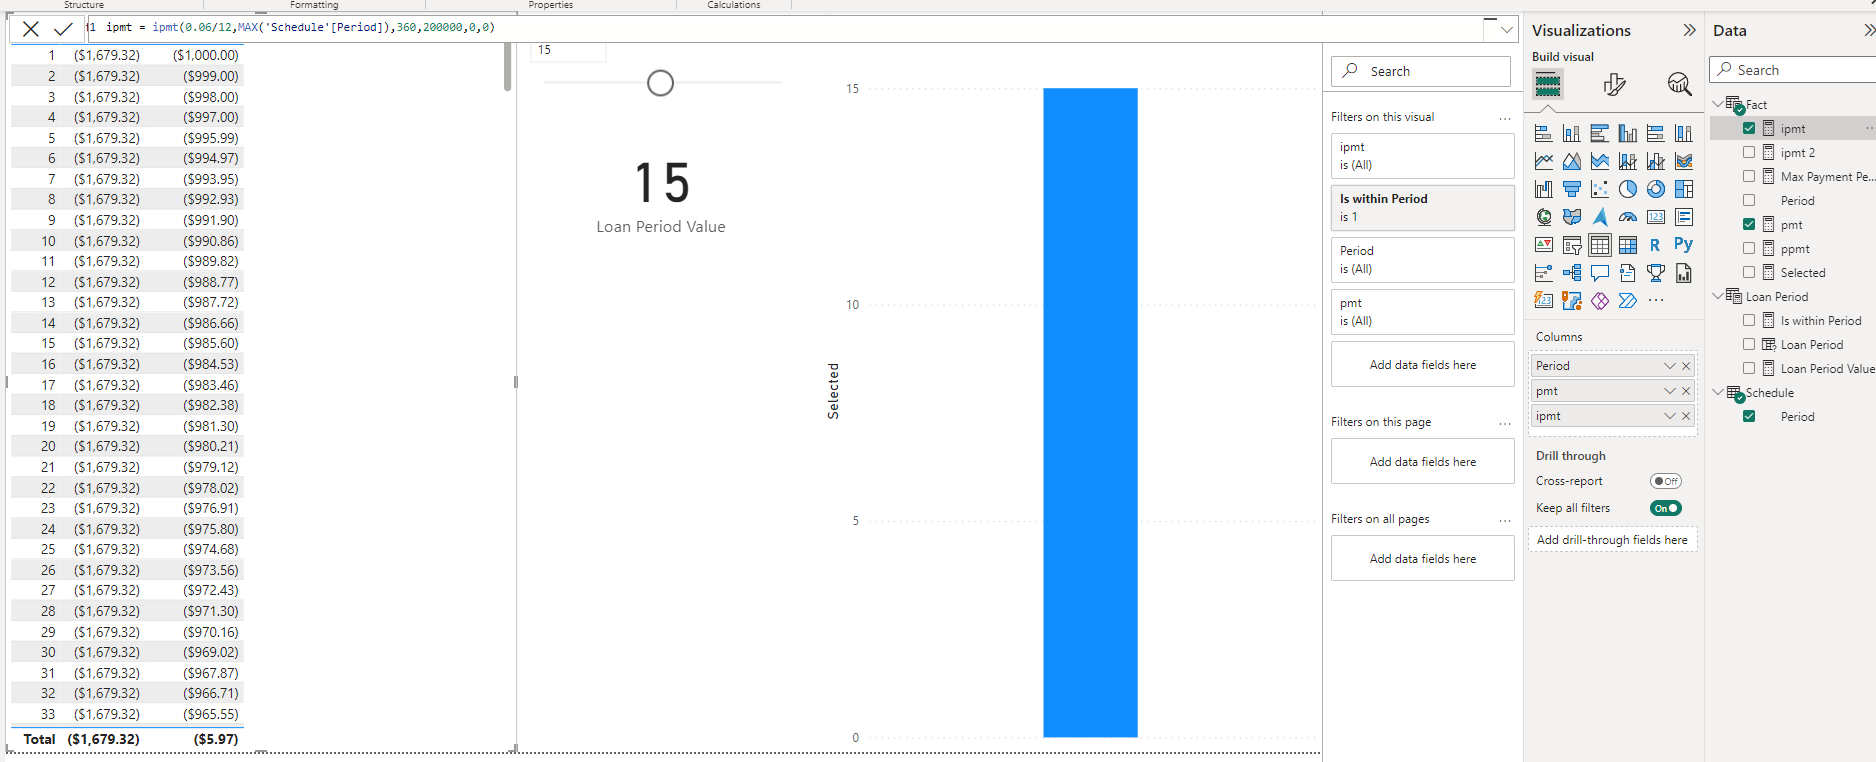Viewport: 1876px width, 762px height.
Task: Uncheck the pmt field checkbox
Action: pyautogui.click(x=1749, y=224)
